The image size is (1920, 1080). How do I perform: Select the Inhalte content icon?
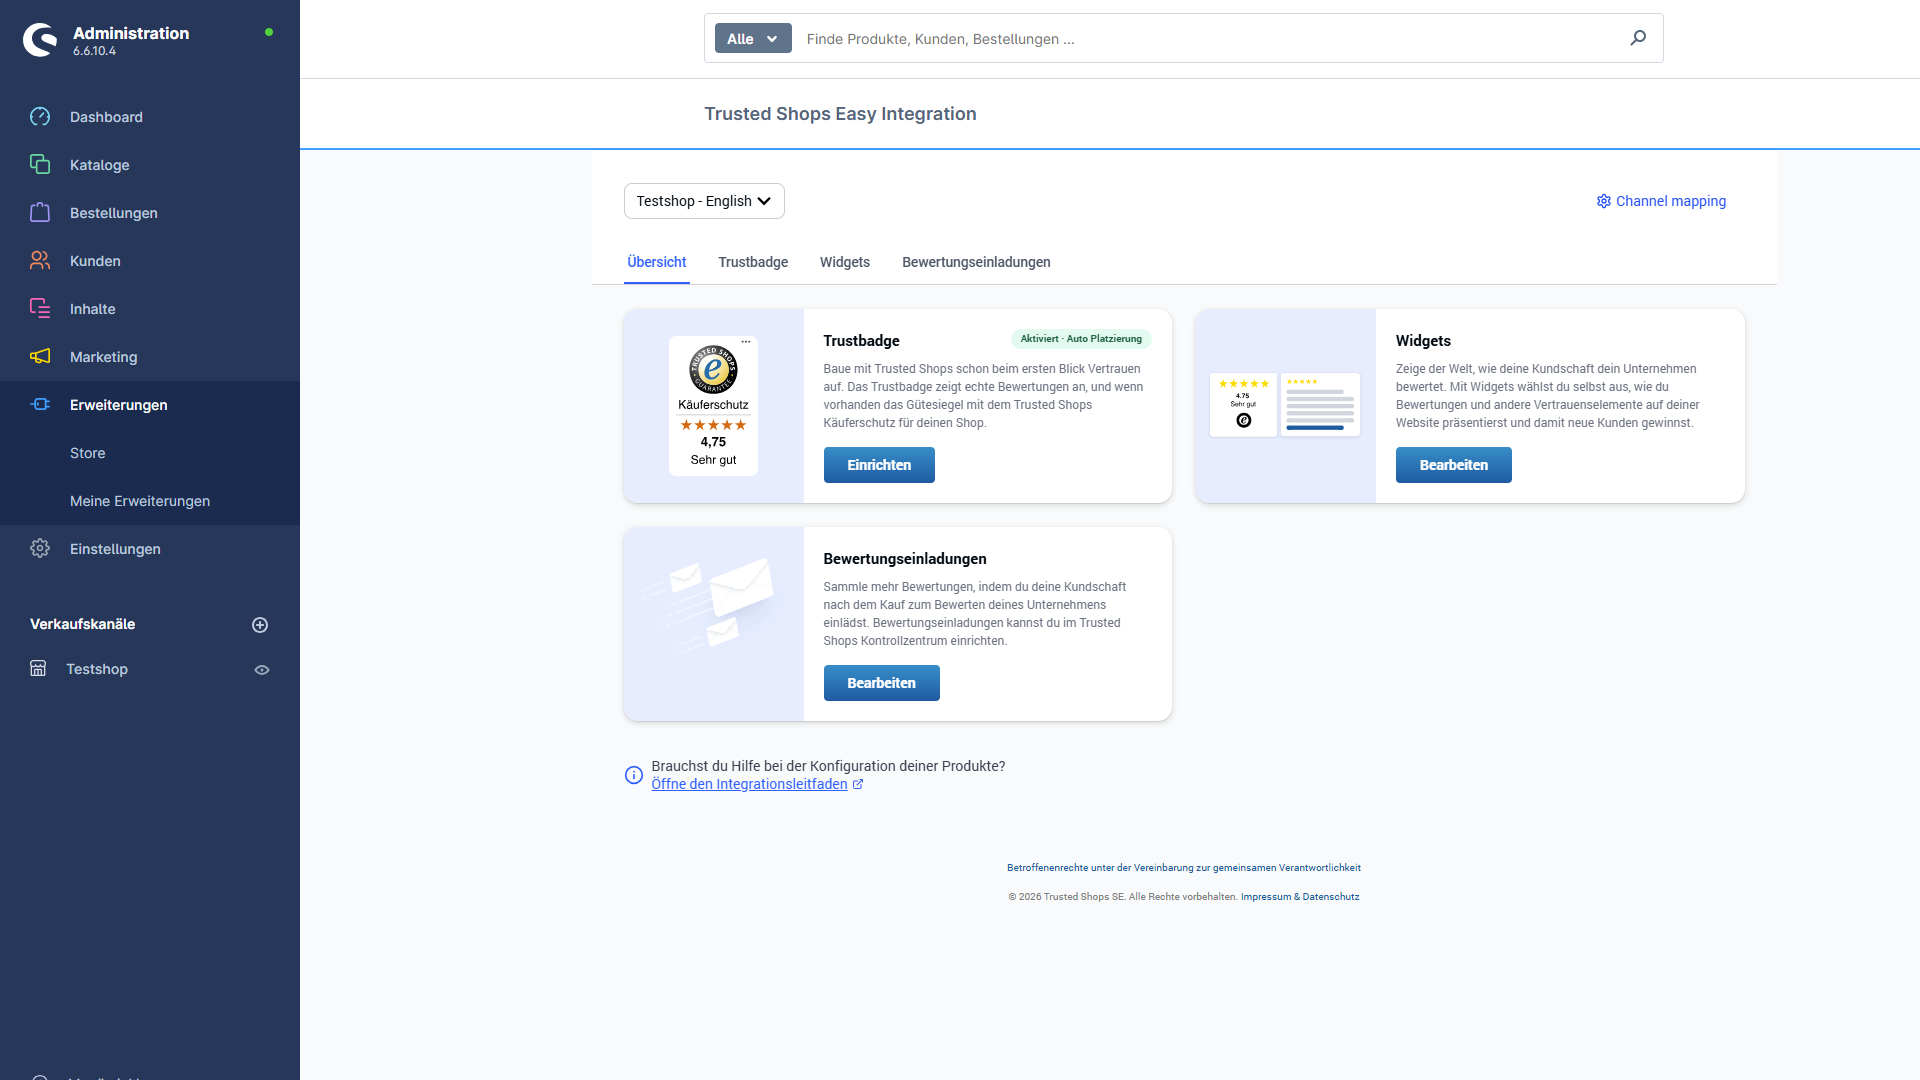click(x=40, y=308)
